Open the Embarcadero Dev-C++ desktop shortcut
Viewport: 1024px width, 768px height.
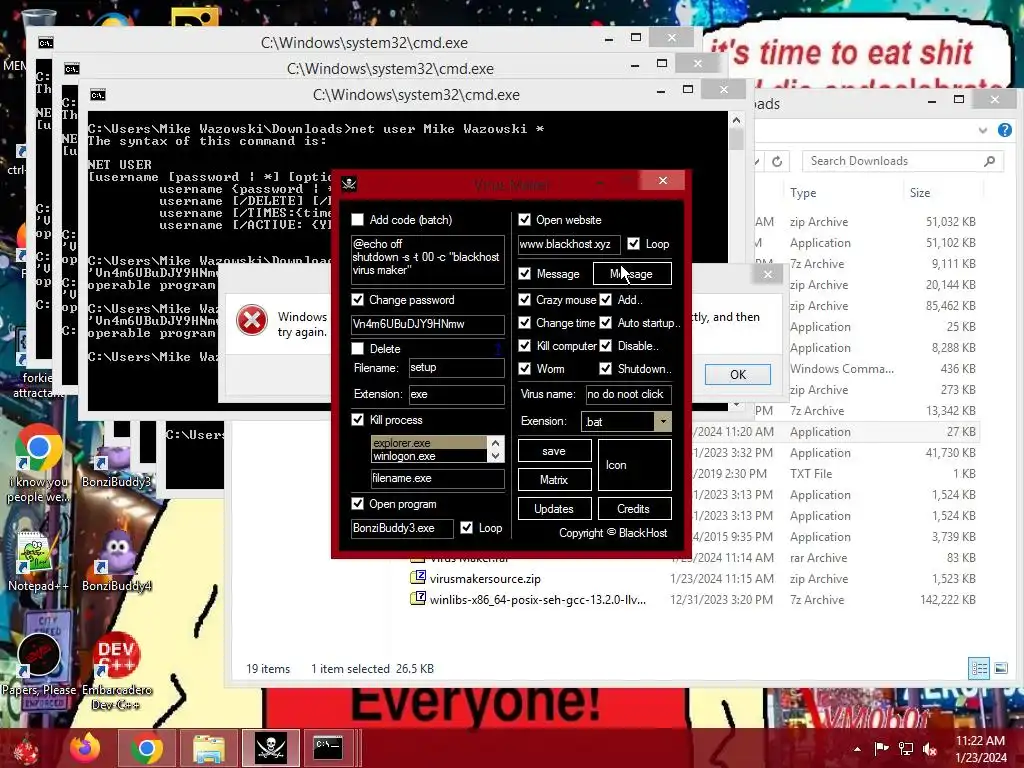(116, 669)
